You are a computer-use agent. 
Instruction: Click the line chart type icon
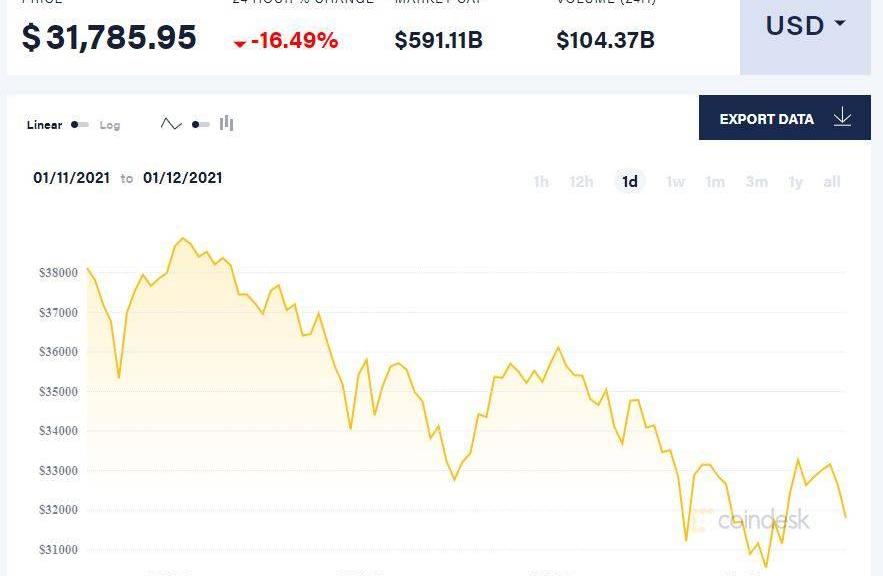coord(171,124)
